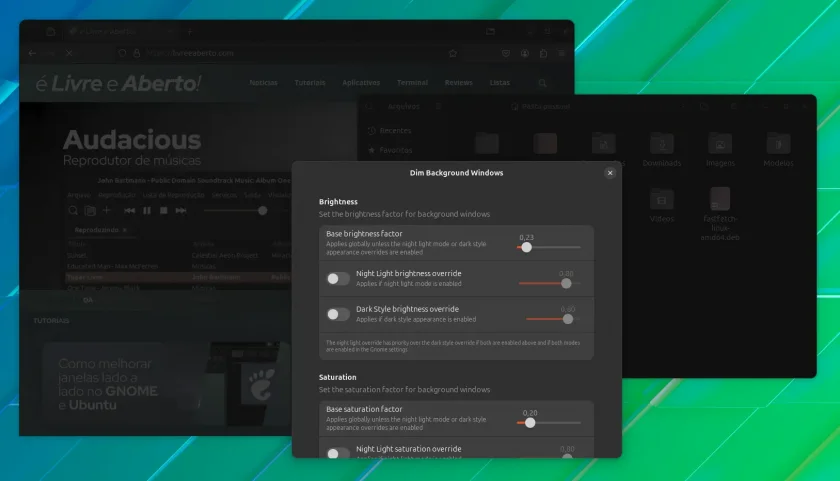840x481 pixels.
Task: Click Audacious open files icon
Action: (x=90, y=211)
